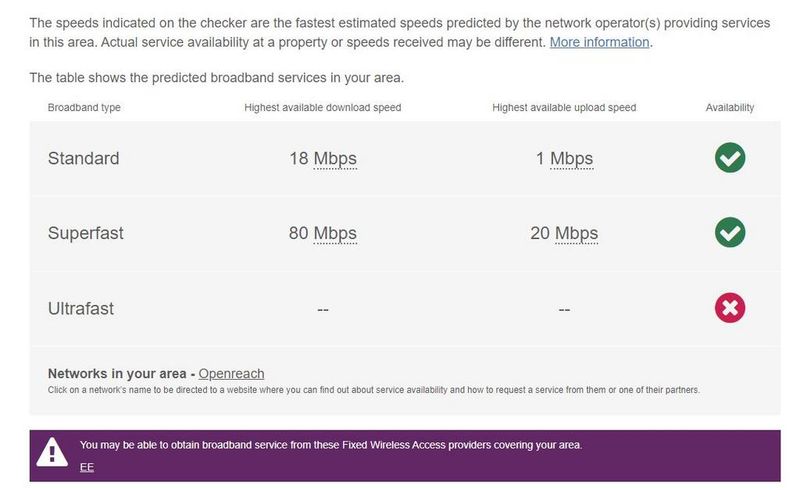Select the Standard broadband type row label

coord(83,159)
